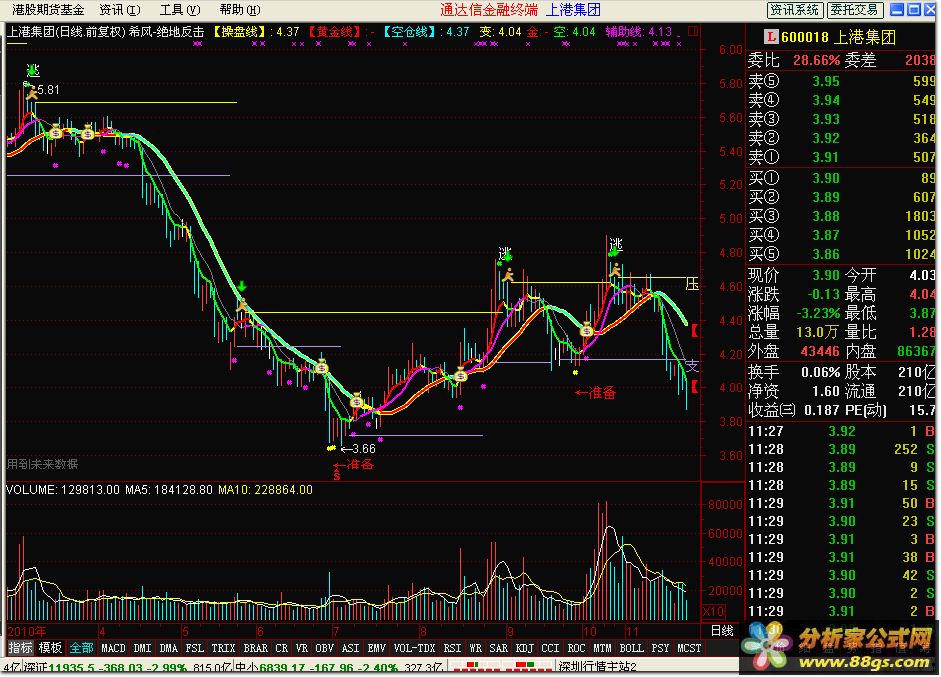Open the 工具(V) menu
Screen dimensions: 941x677
[179, 10]
